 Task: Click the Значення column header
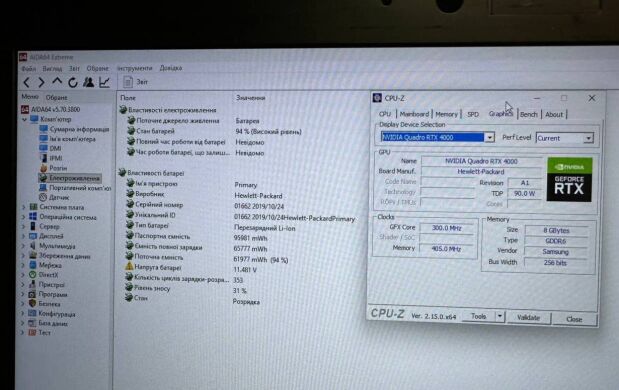251,98
